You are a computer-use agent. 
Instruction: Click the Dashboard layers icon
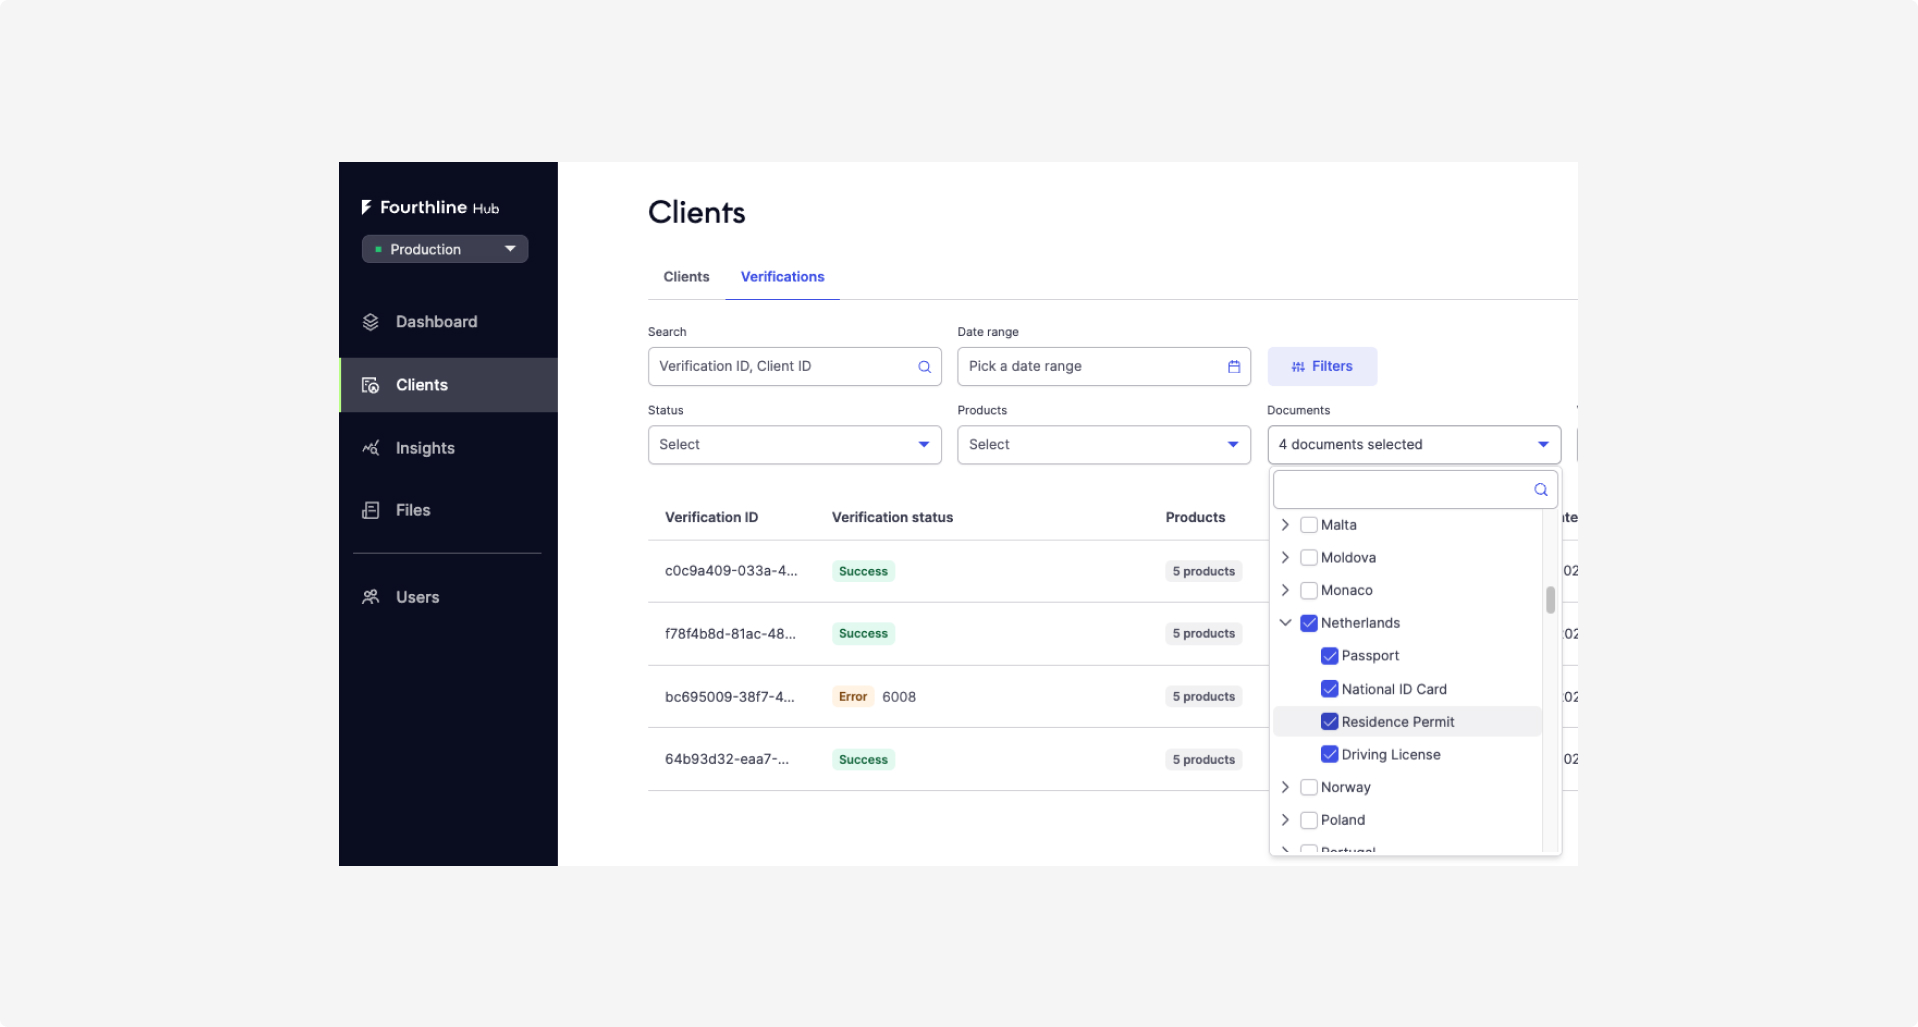[x=371, y=322]
